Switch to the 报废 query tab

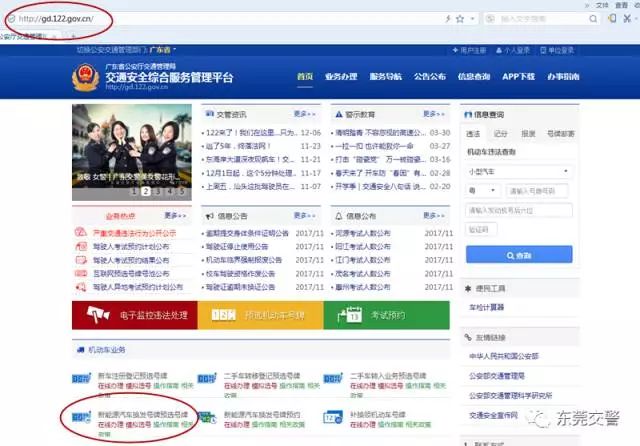(528, 134)
